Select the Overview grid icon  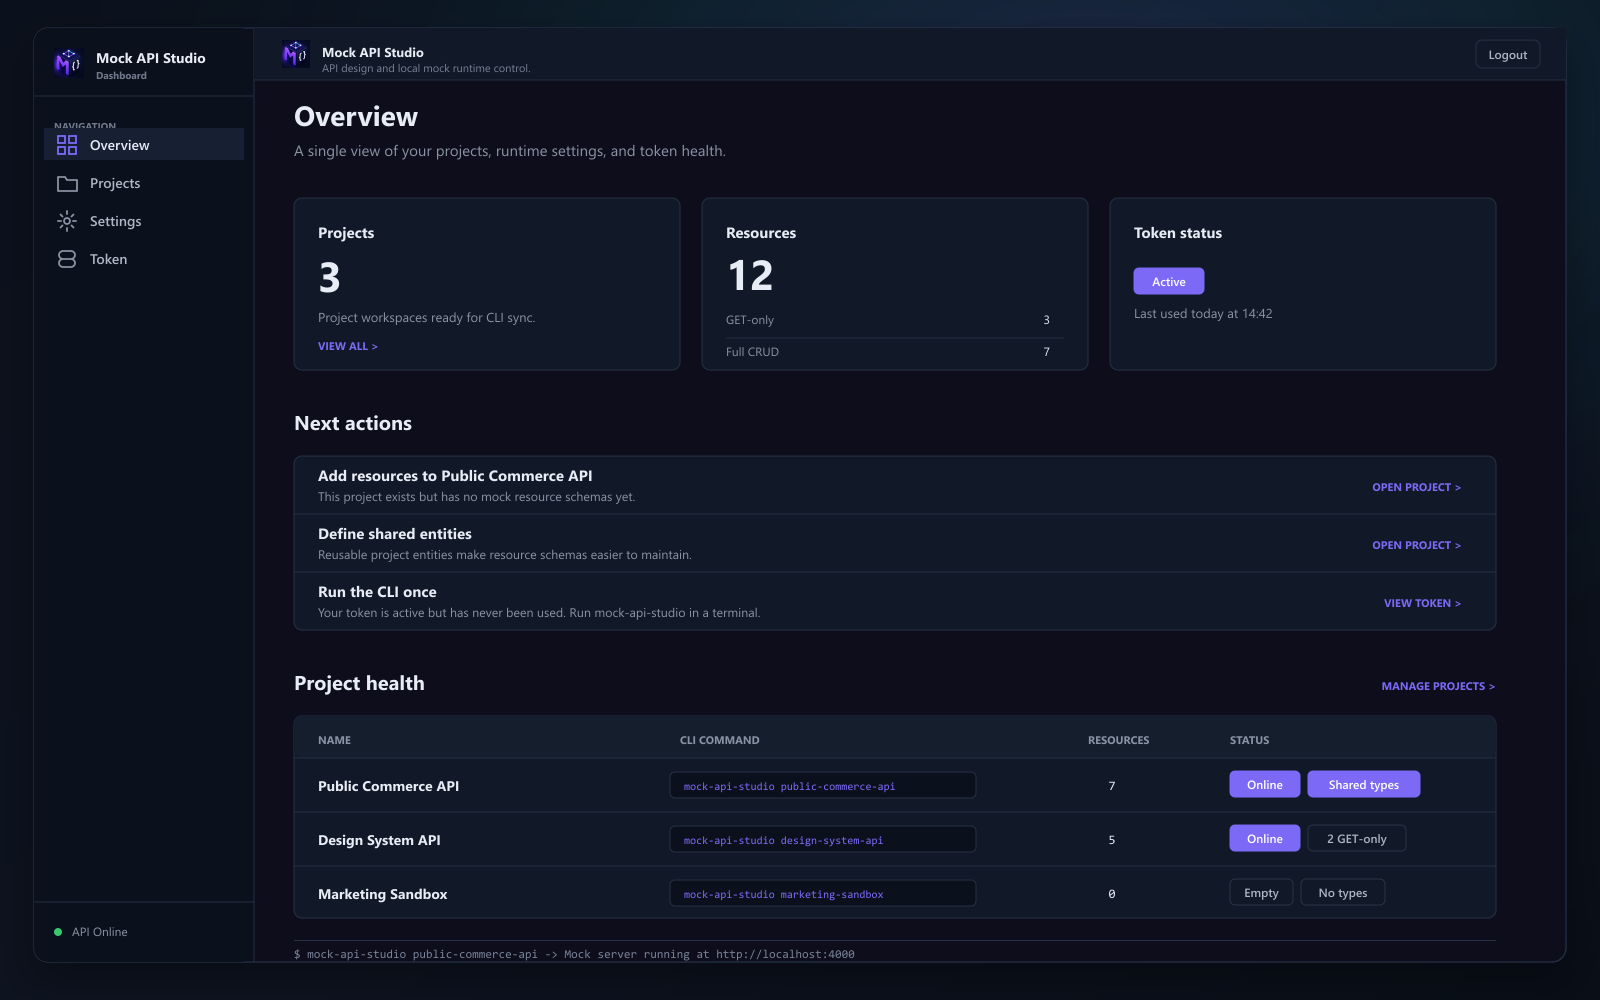[67, 145]
